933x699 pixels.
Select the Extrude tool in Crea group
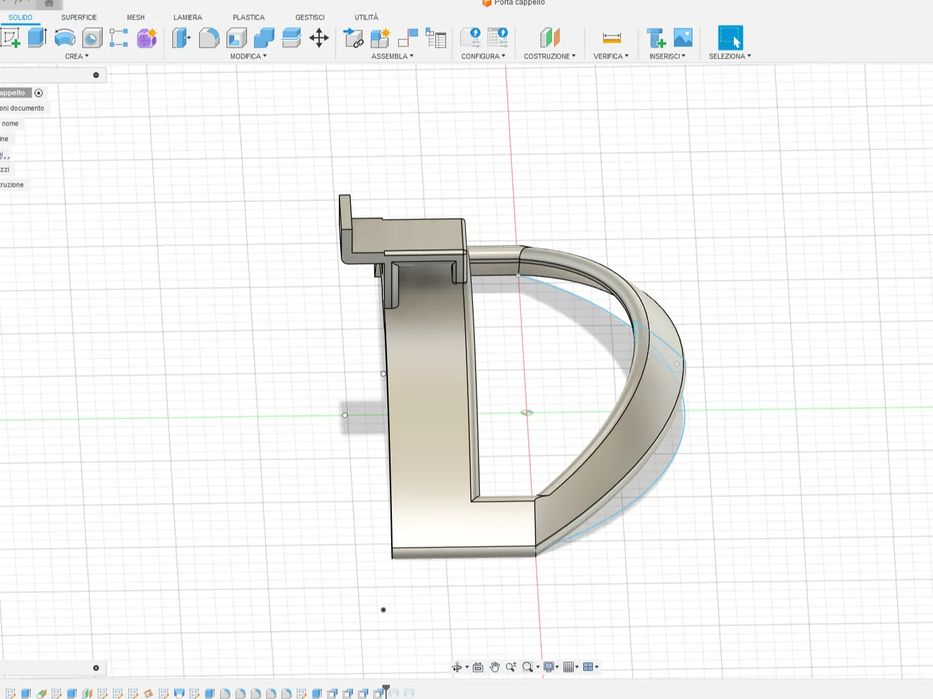point(37,38)
